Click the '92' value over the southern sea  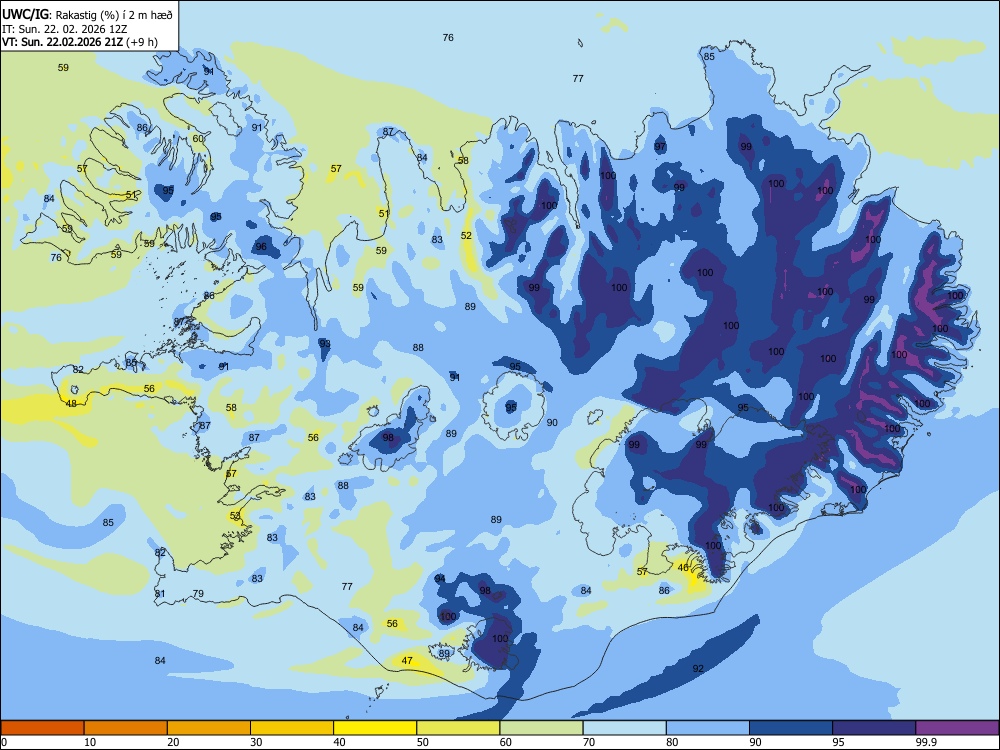tap(698, 668)
